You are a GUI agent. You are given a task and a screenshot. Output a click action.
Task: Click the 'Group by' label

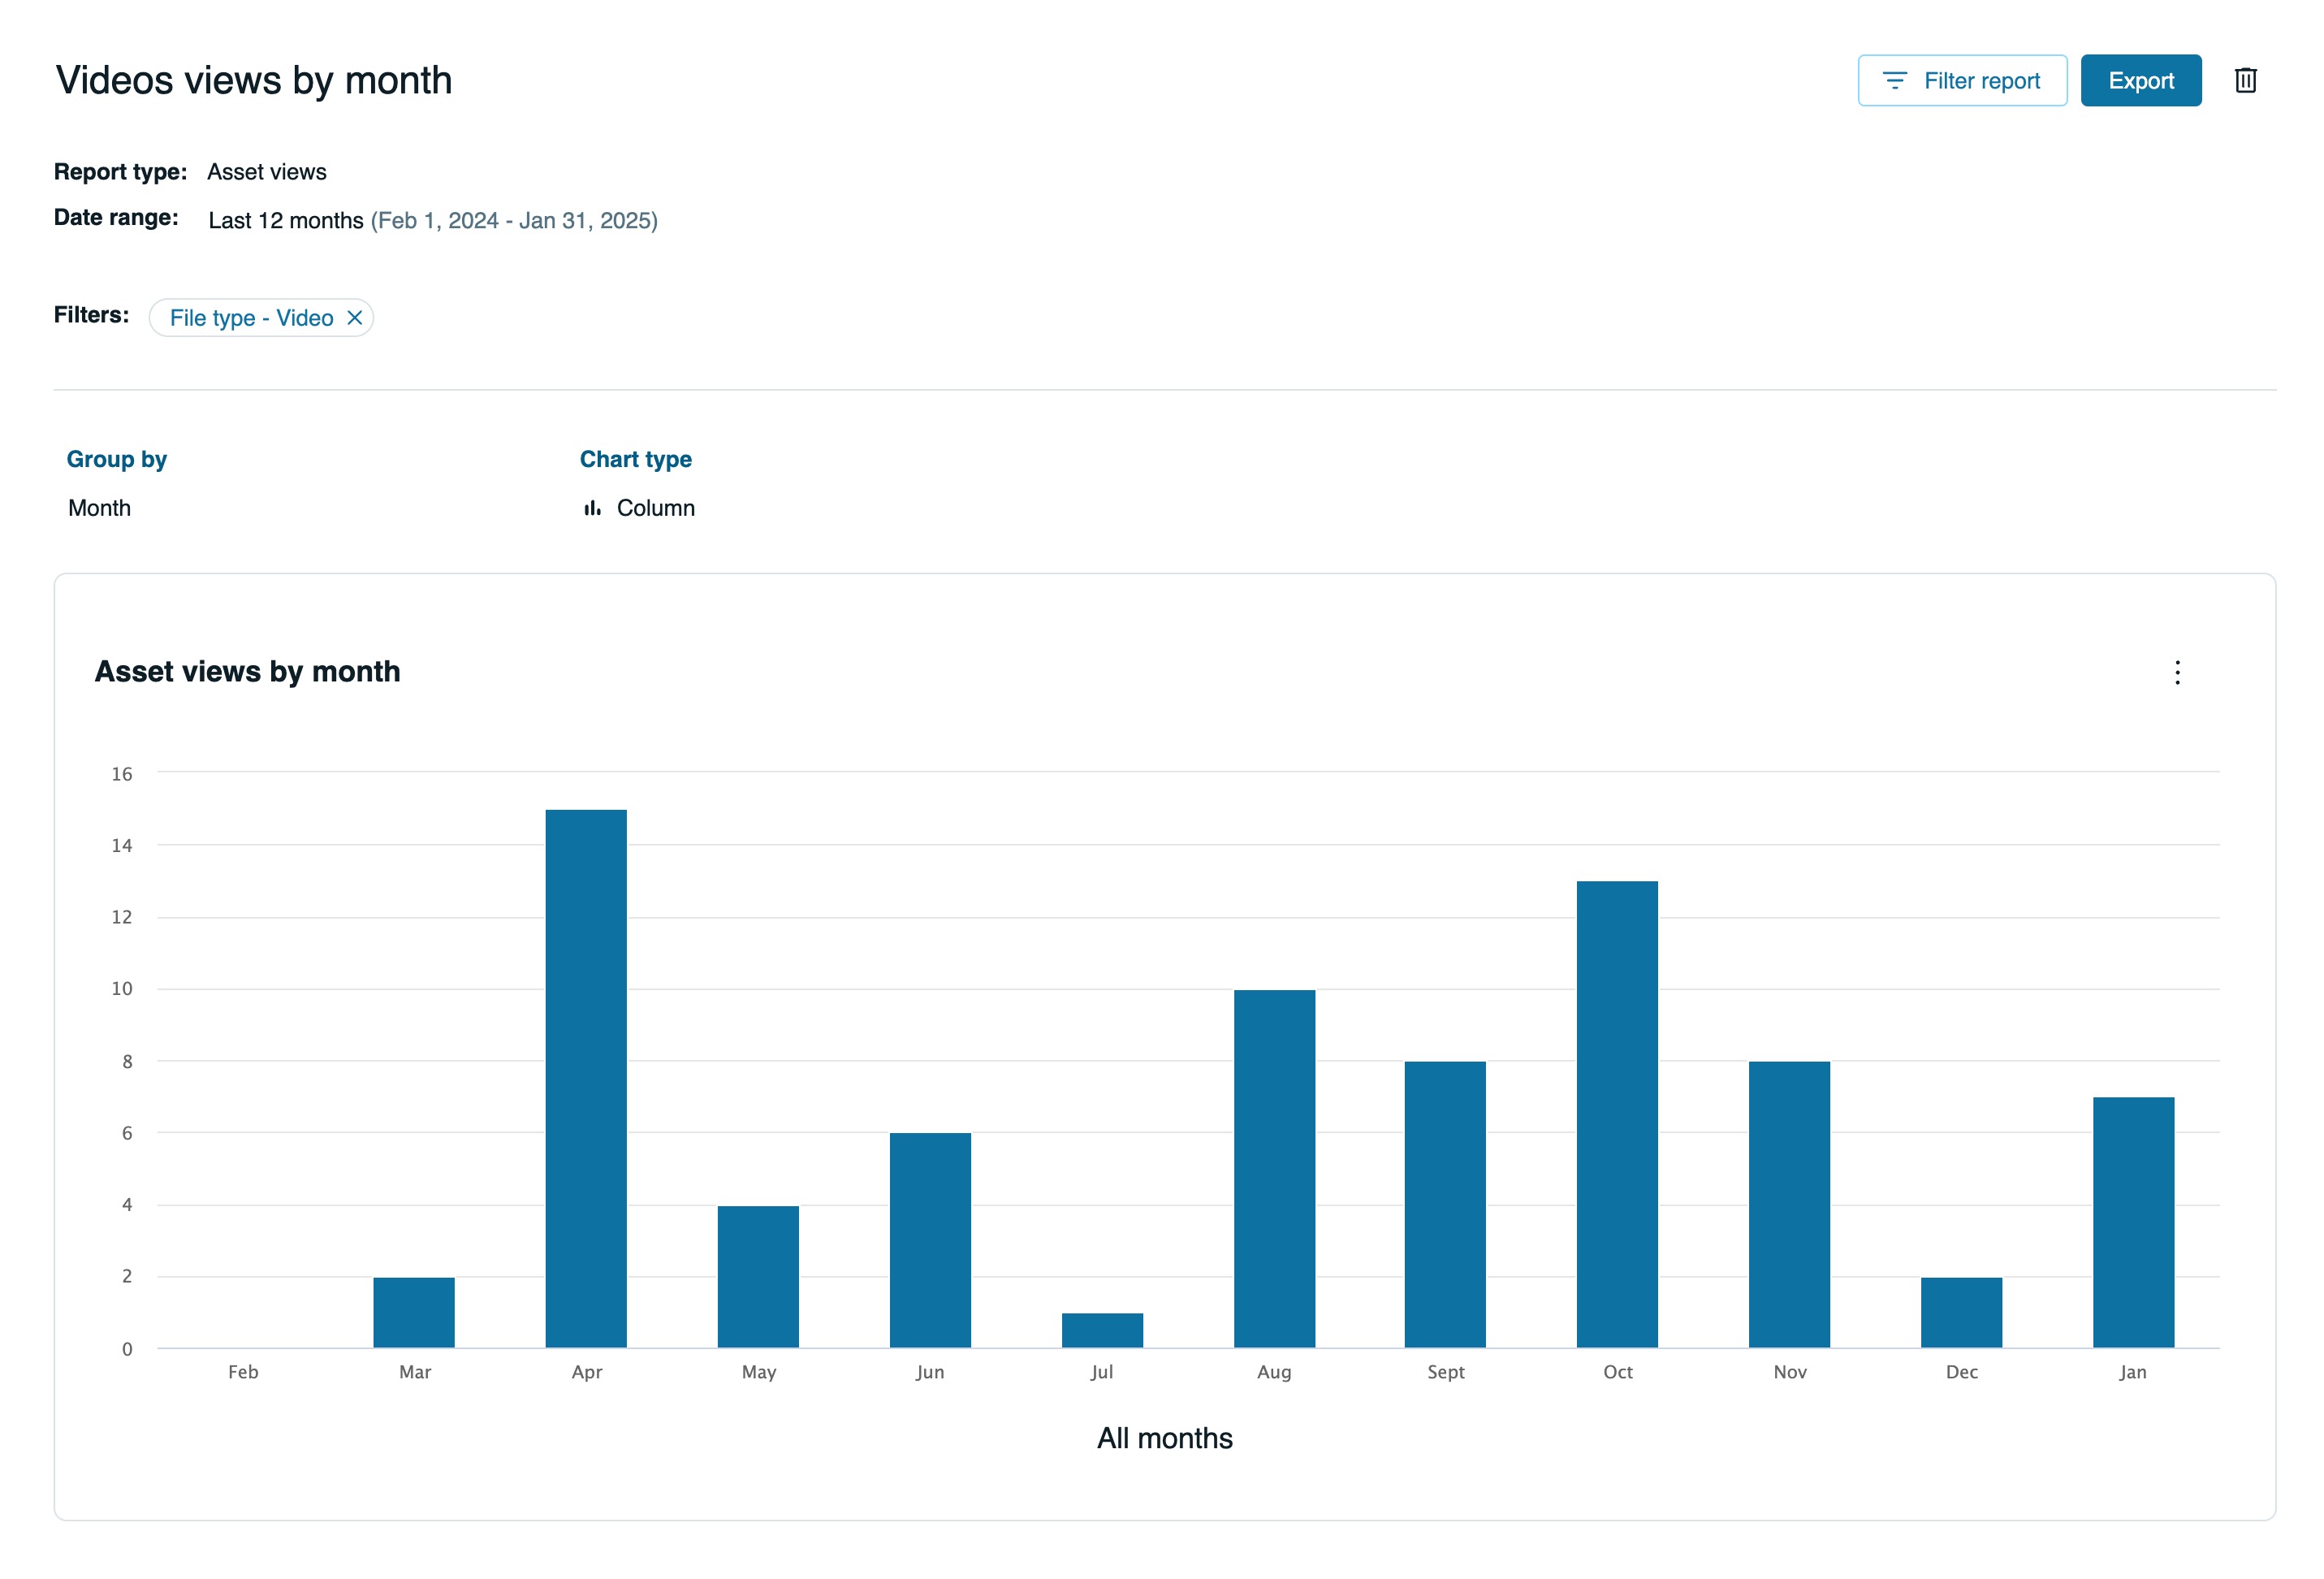pos(117,459)
